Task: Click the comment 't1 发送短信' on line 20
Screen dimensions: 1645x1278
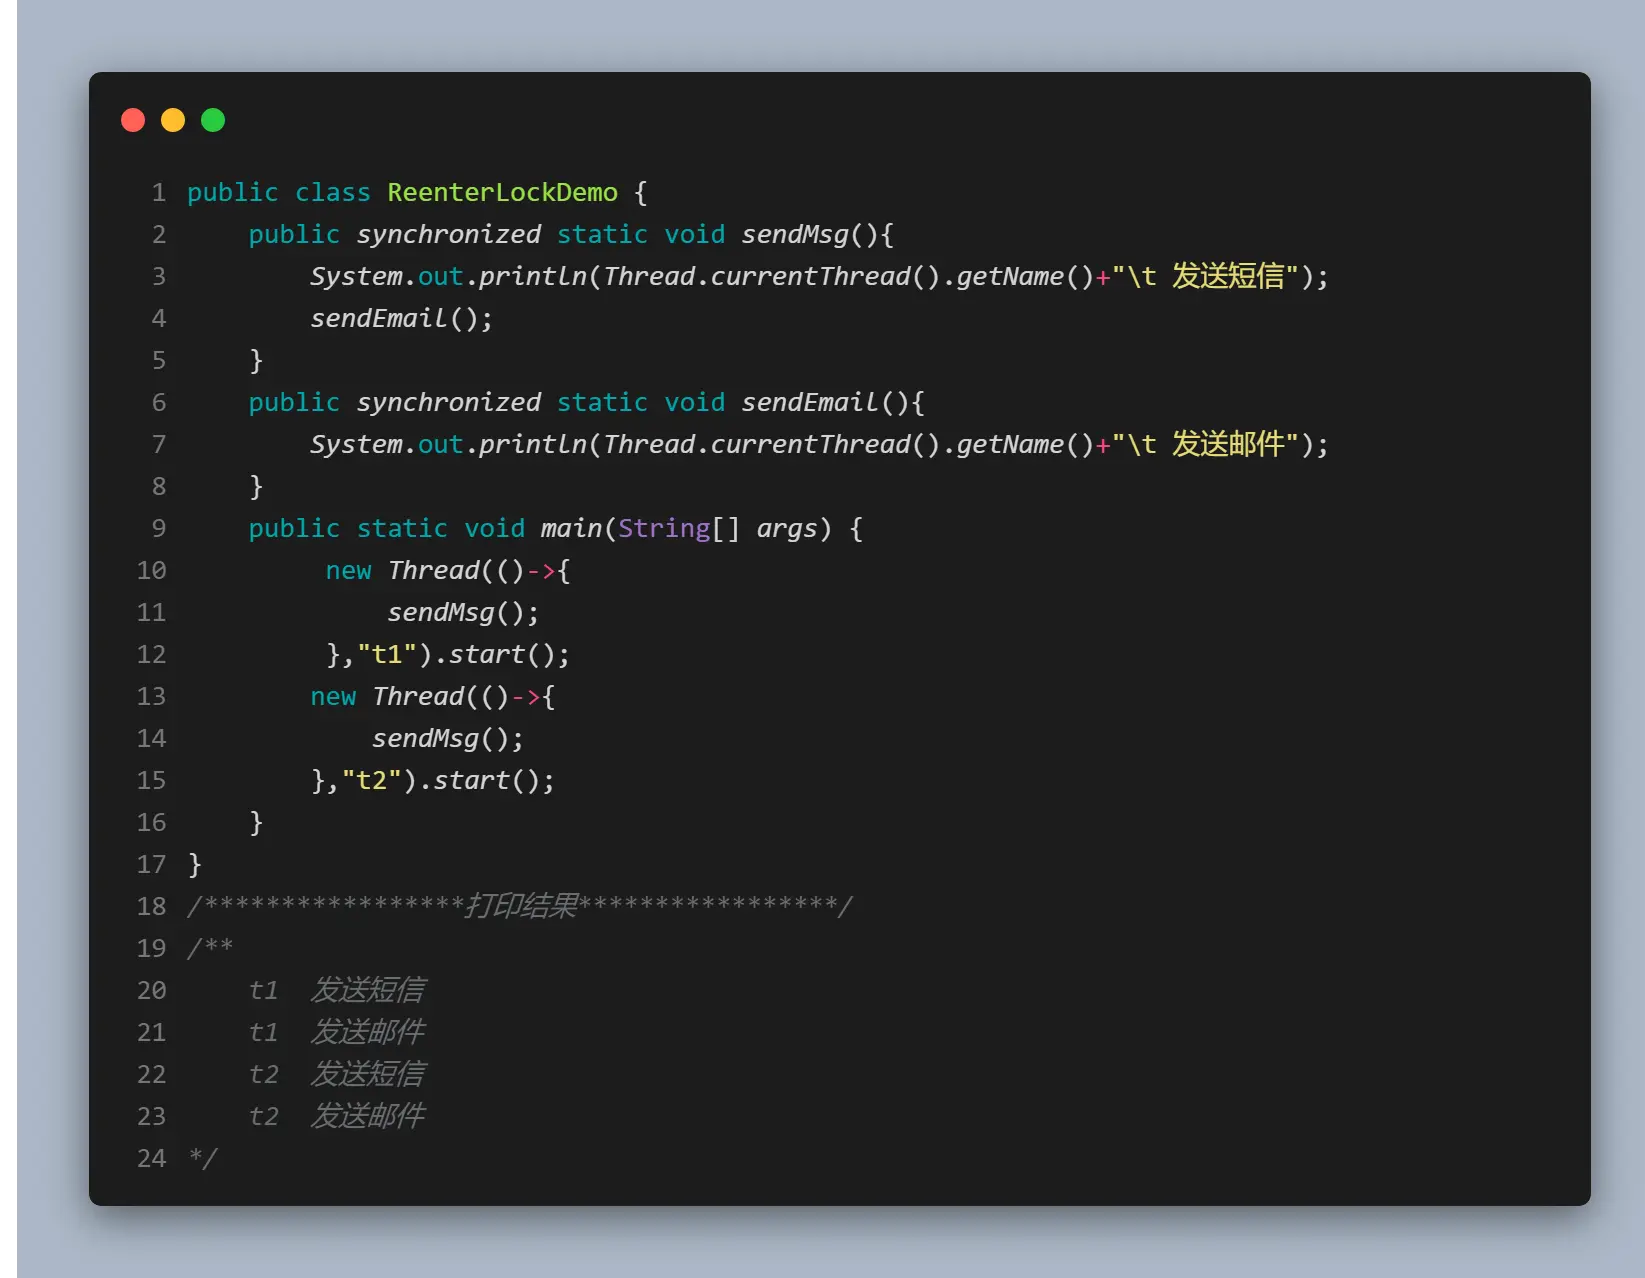Action: (337, 990)
